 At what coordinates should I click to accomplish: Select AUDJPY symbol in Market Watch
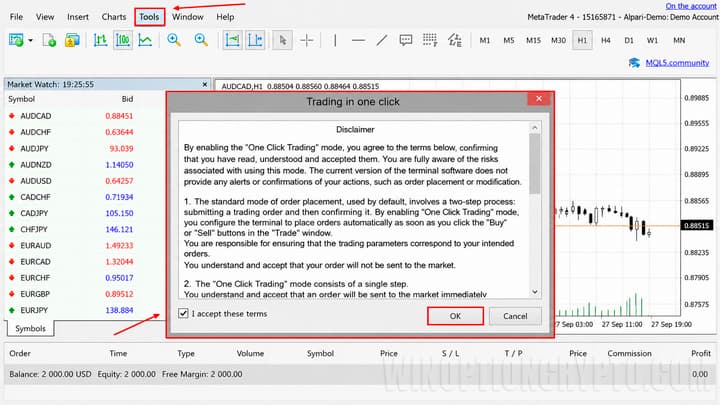click(x=34, y=149)
